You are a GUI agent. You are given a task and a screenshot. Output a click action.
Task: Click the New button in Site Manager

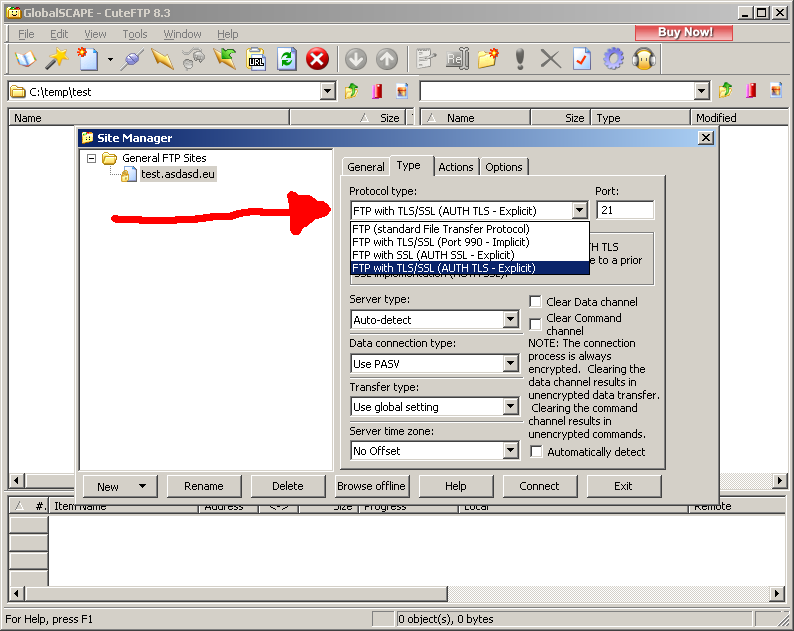point(120,486)
